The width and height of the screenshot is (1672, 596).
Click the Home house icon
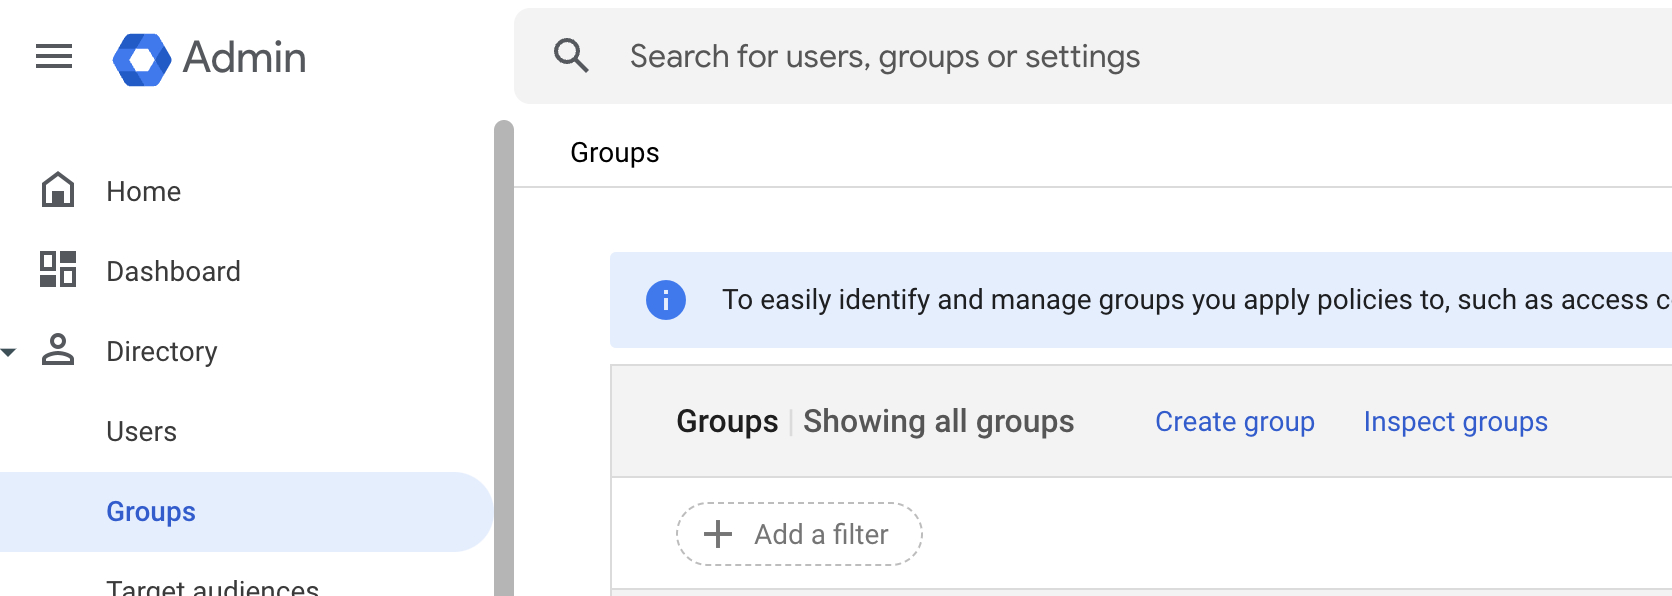point(58,190)
